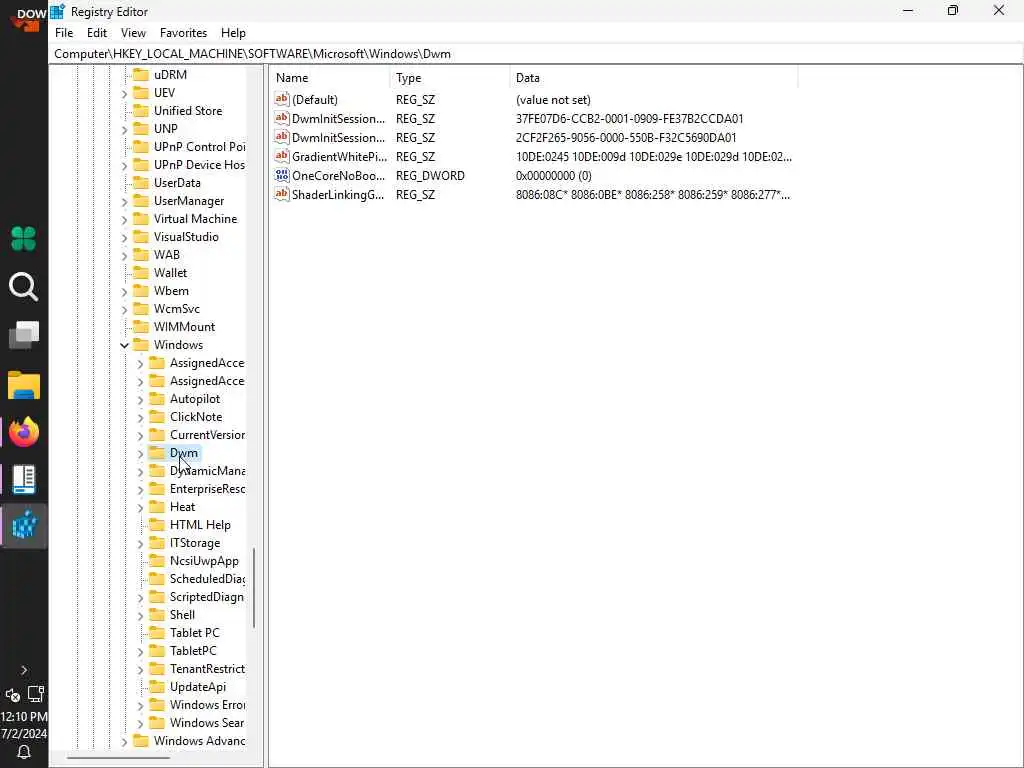1024x768 pixels.
Task: Expand the Wbem key
Action: pyautogui.click(x=124, y=291)
